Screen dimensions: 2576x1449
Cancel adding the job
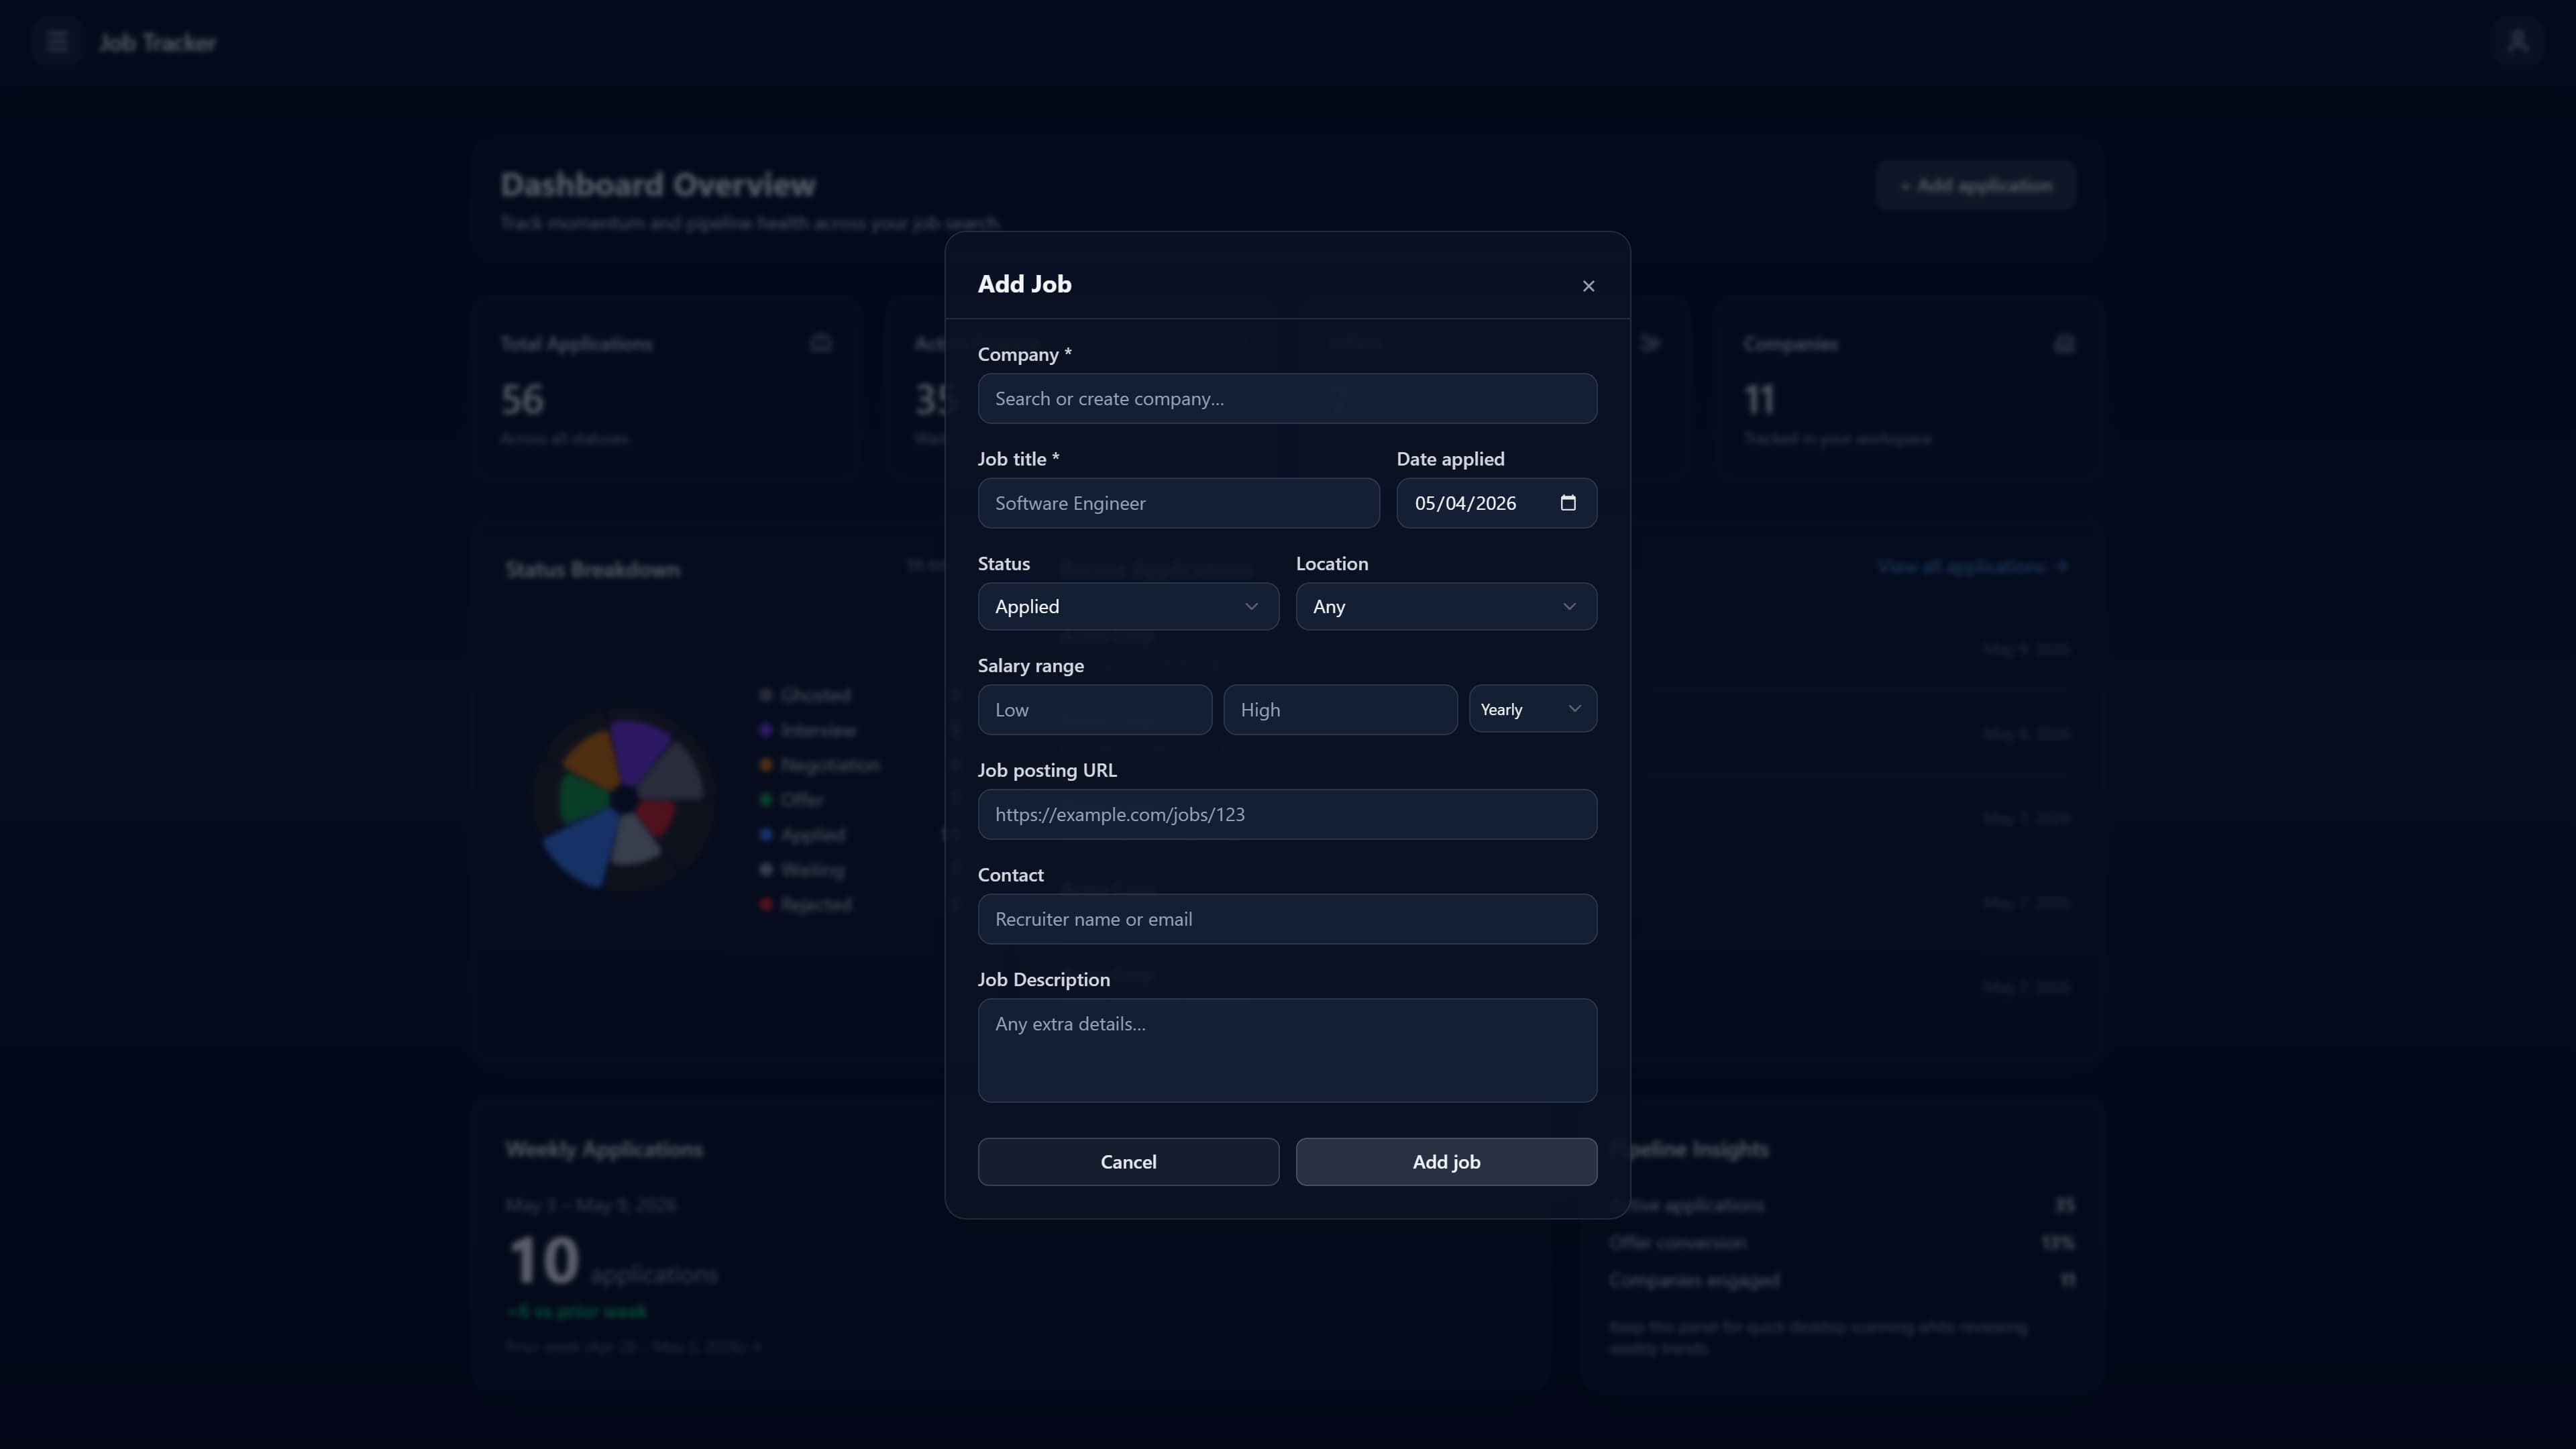(1128, 1162)
